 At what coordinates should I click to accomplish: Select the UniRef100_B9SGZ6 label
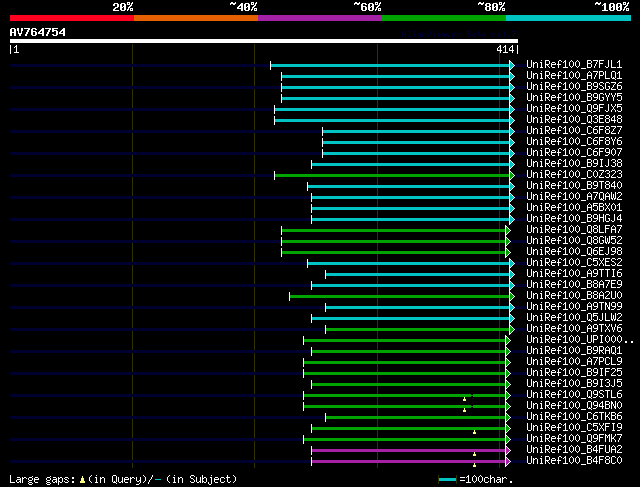click(x=574, y=87)
